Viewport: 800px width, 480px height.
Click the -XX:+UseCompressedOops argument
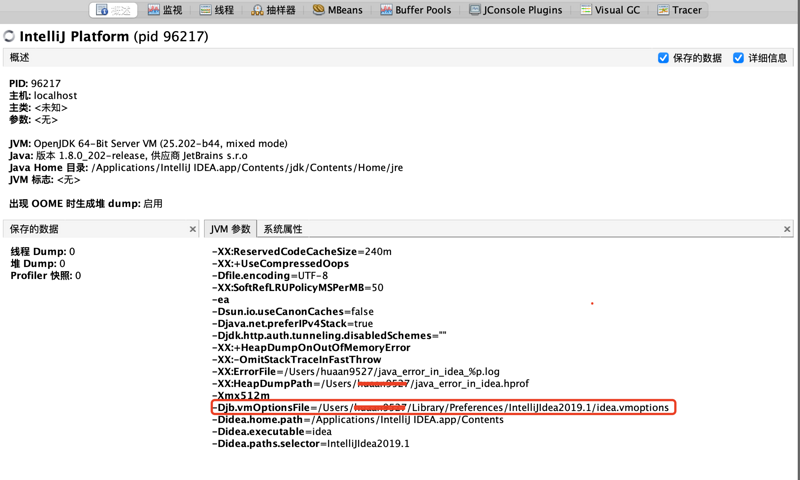[280, 264]
